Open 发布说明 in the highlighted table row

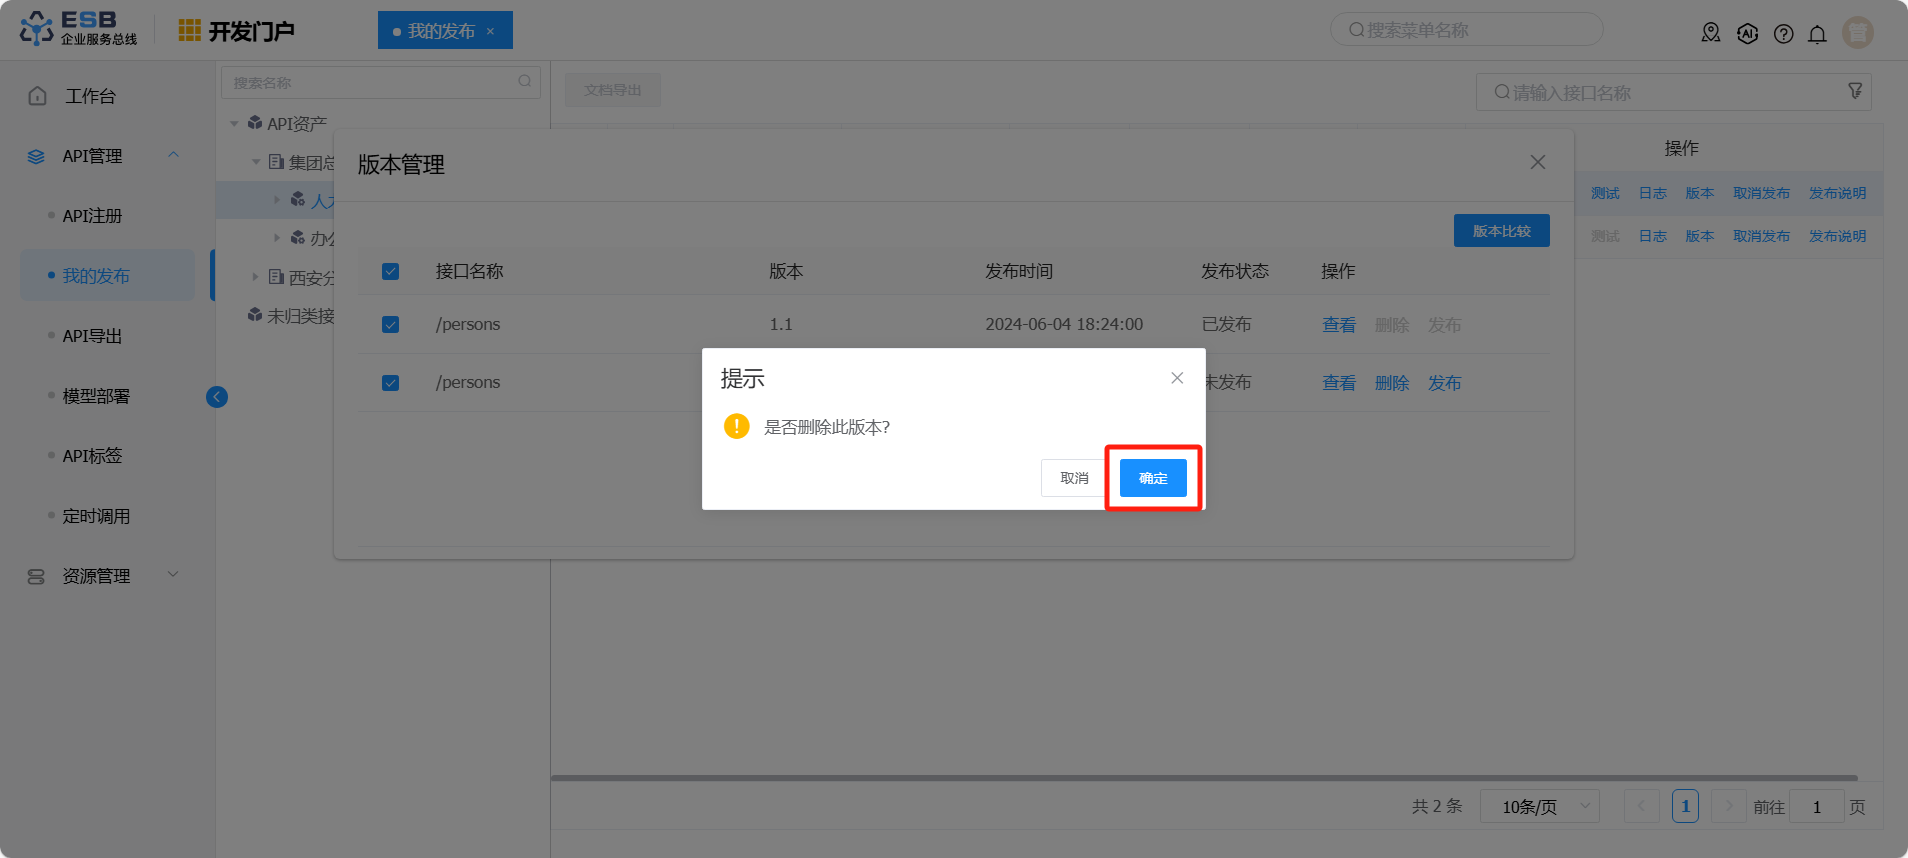[1838, 193]
